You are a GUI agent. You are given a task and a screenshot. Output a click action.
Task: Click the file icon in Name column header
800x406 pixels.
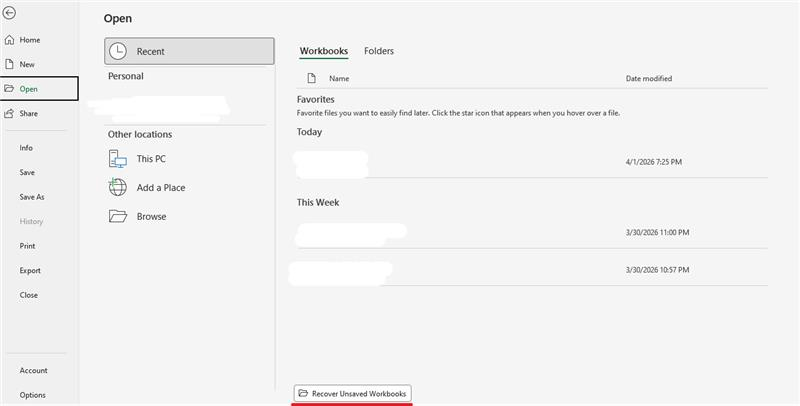(x=311, y=78)
